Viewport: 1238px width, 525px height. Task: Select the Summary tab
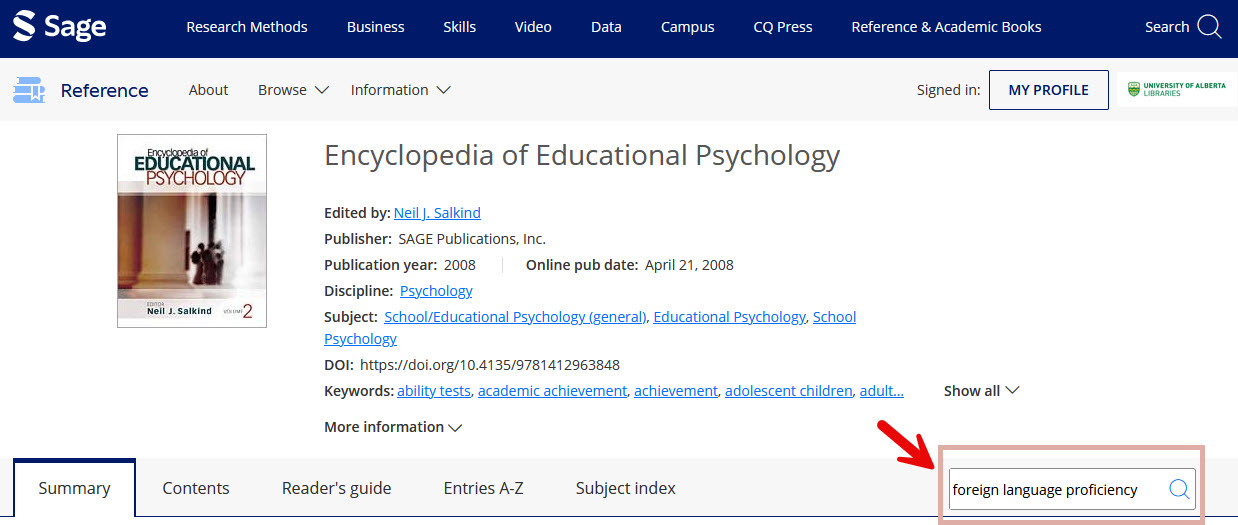point(74,488)
